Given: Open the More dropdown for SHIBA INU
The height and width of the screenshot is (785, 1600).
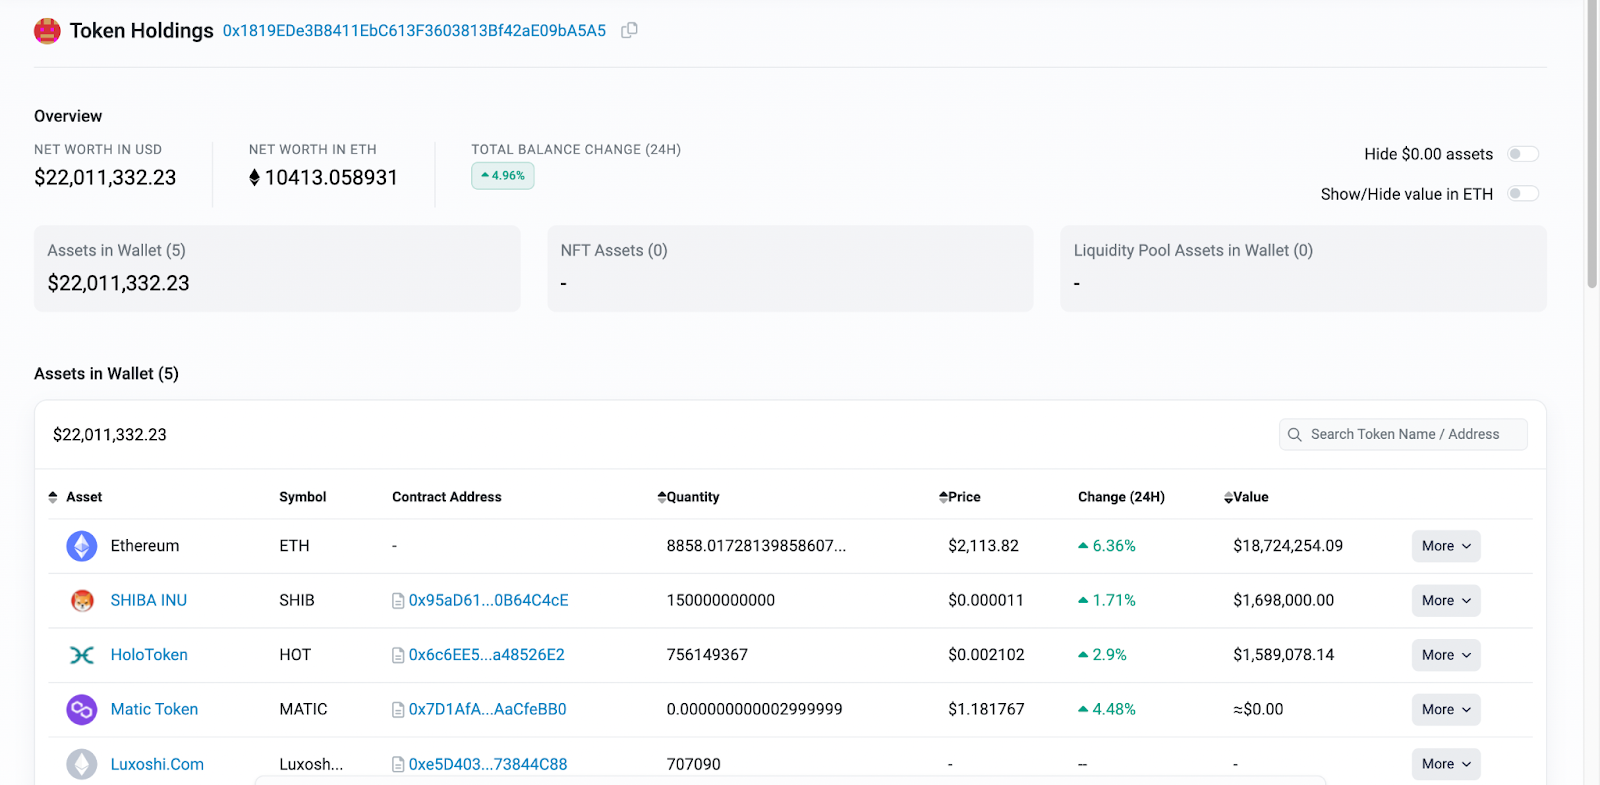Looking at the screenshot, I should [1445, 600].
